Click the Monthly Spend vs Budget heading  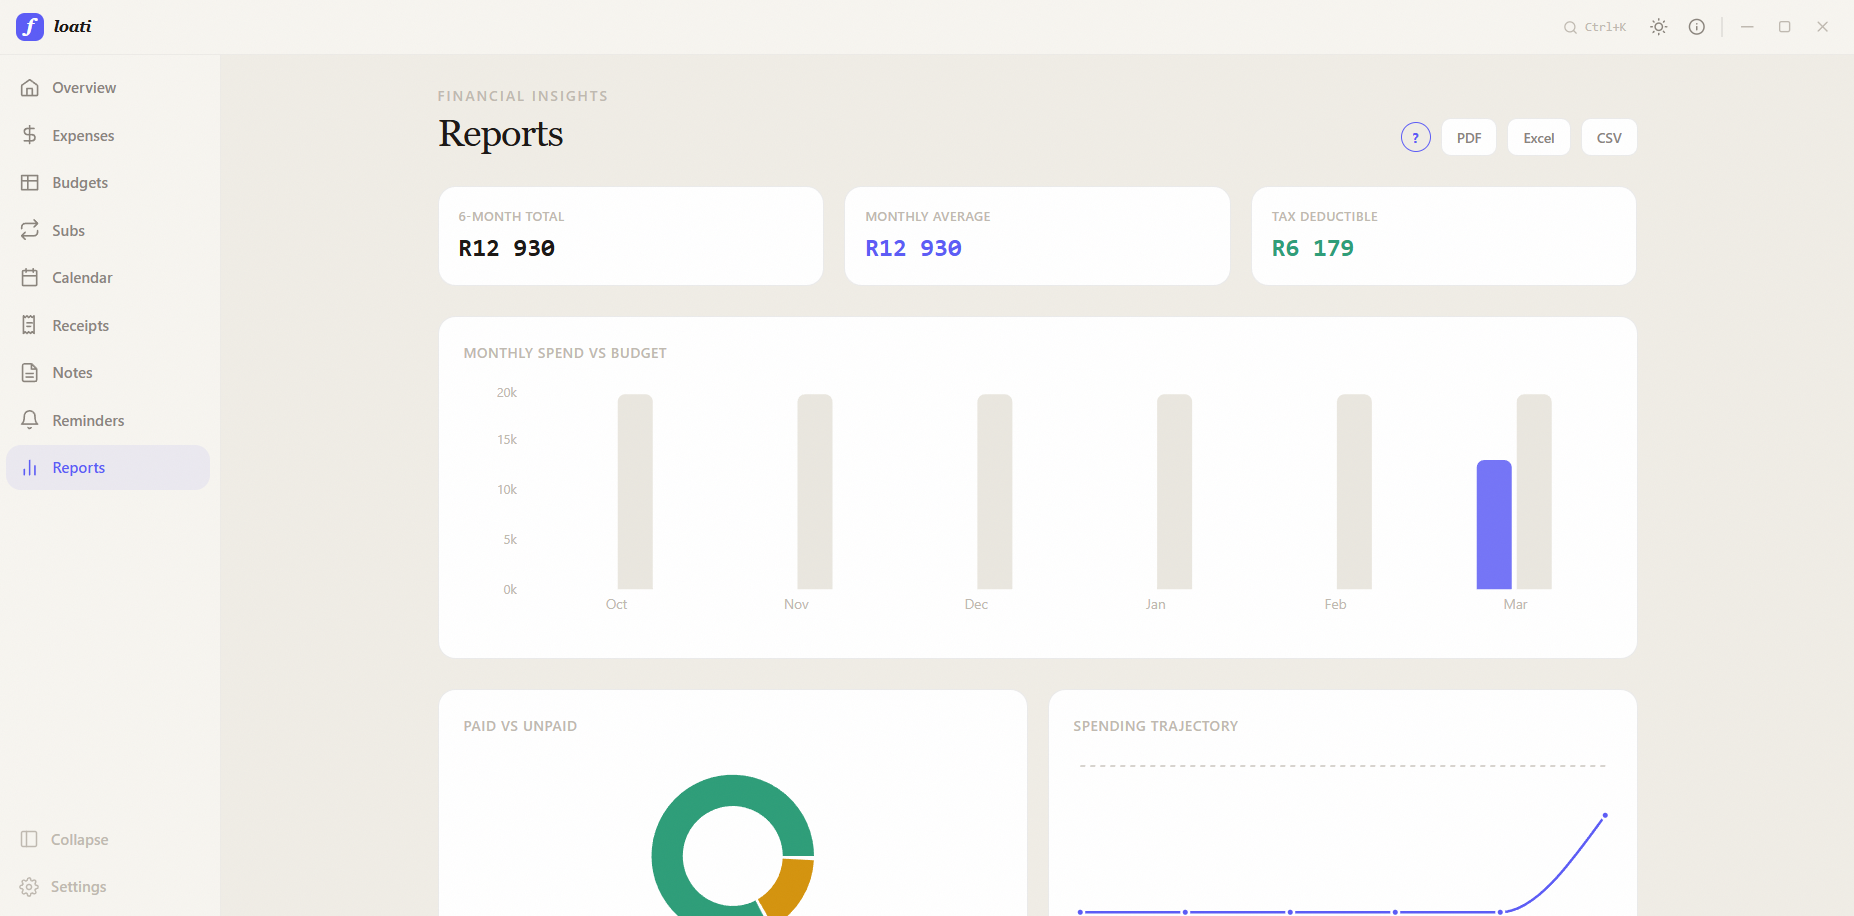(x=565, y=353)
